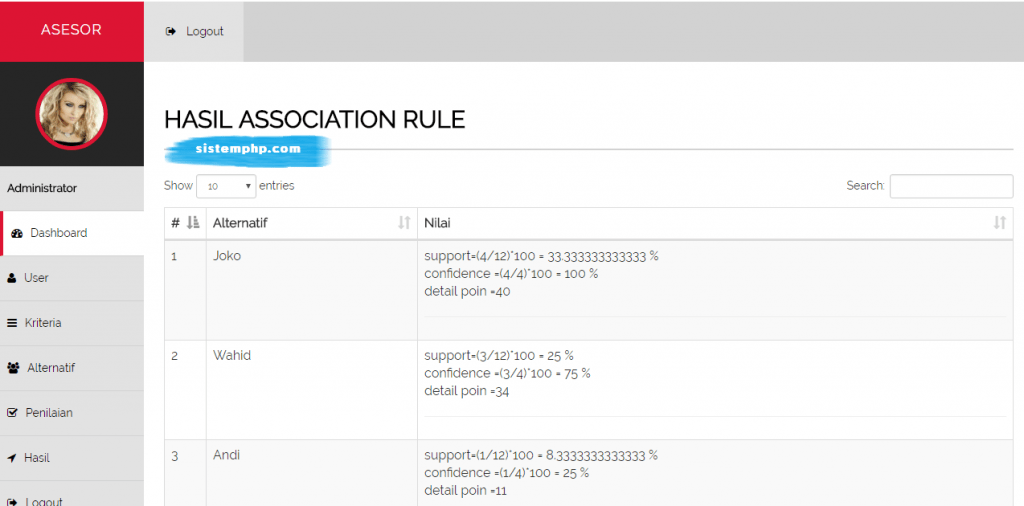
Task: Select the Andi cell in the table
Action: click(x=312, y=473)
